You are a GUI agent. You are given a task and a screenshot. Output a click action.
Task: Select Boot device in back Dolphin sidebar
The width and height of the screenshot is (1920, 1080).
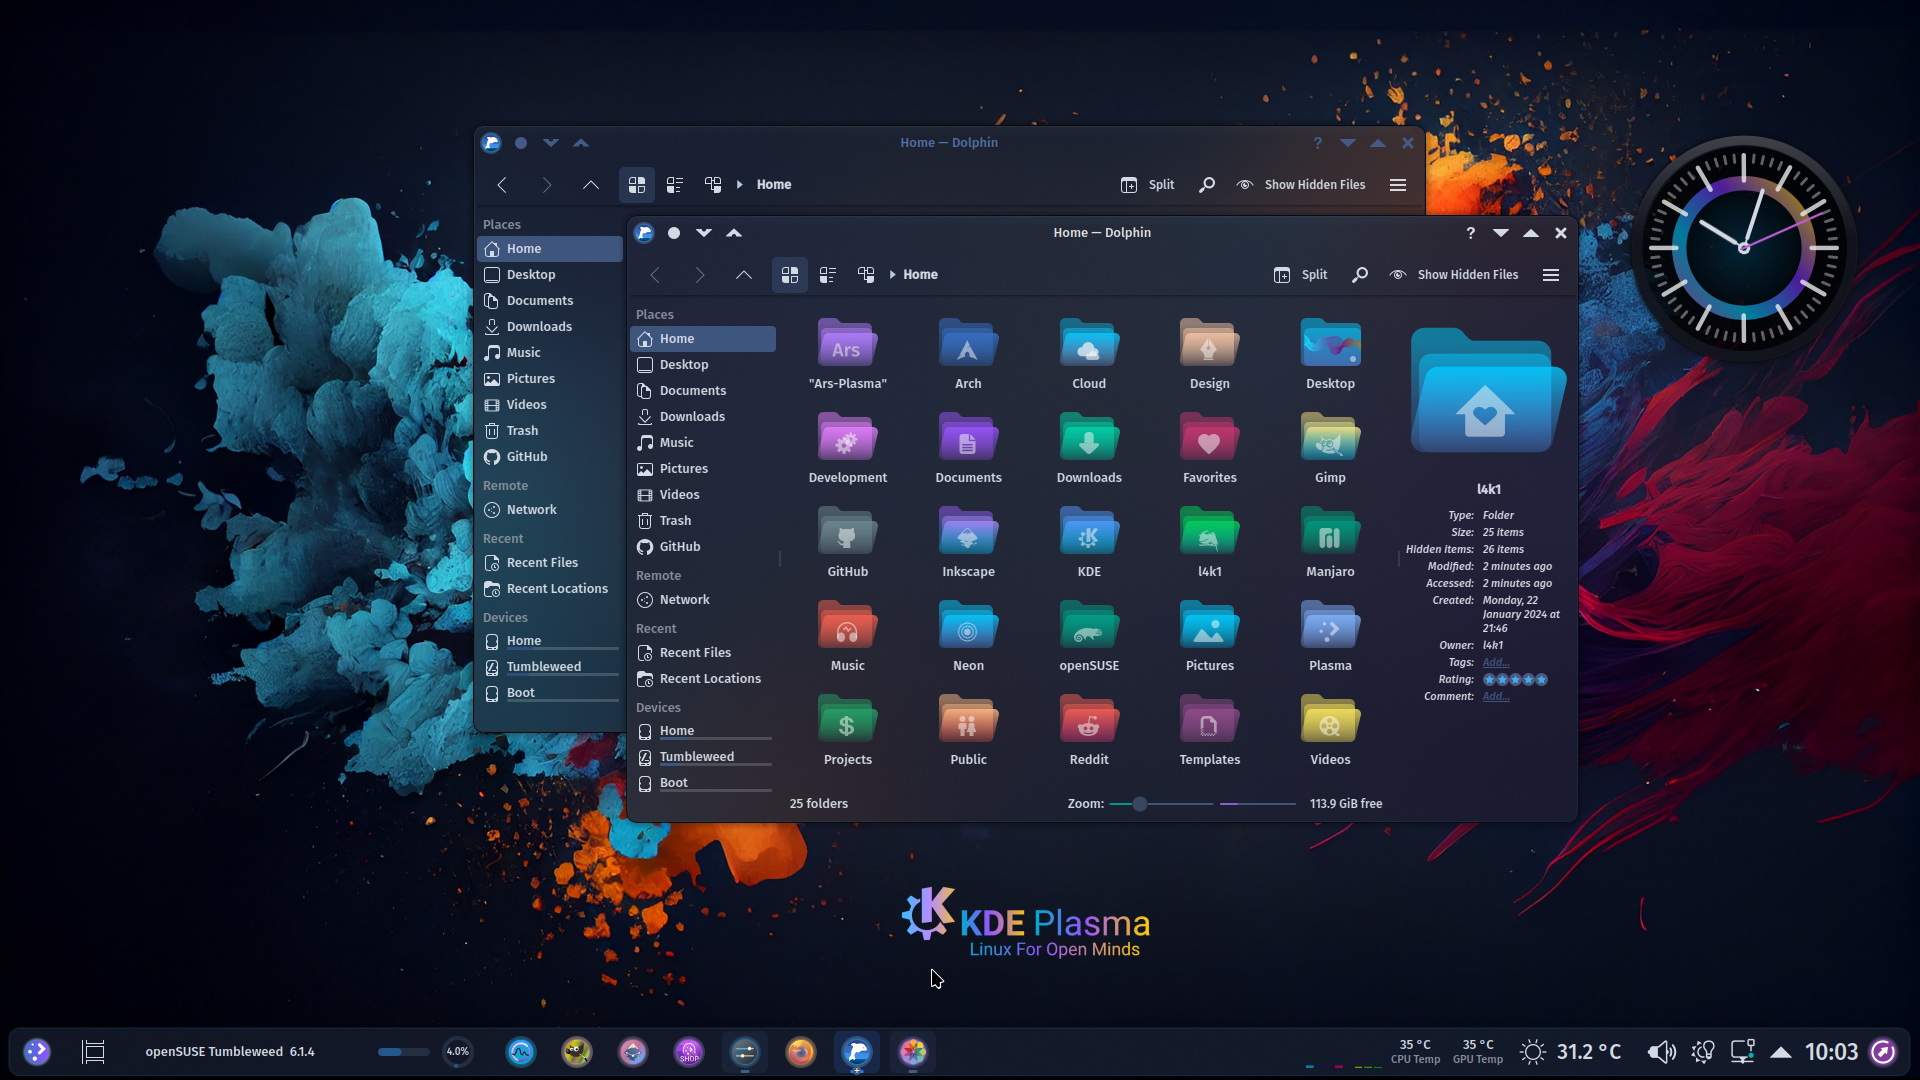coord(549,693)
